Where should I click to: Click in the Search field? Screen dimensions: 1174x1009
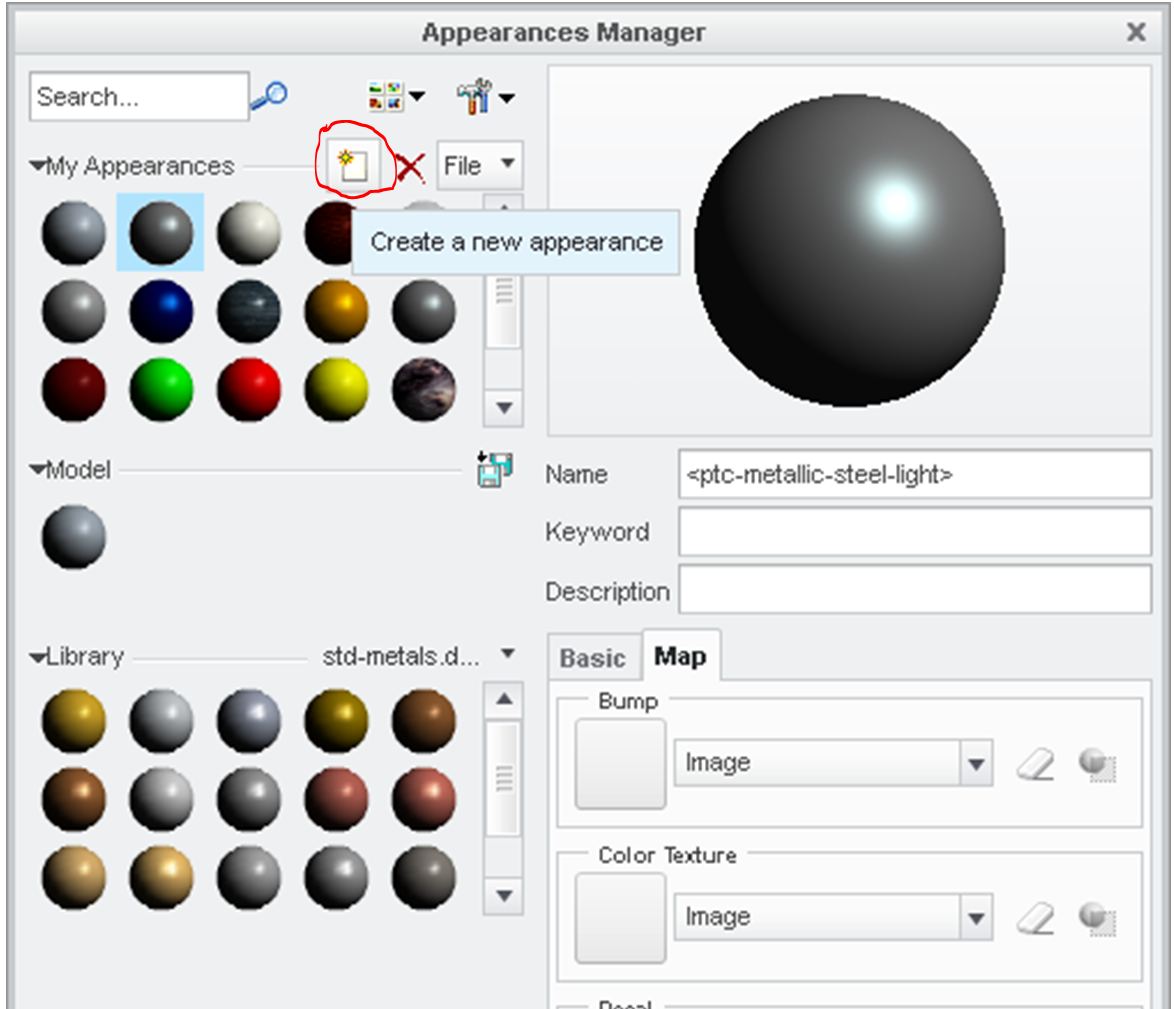pyautogui.click(x=139, y=96)
